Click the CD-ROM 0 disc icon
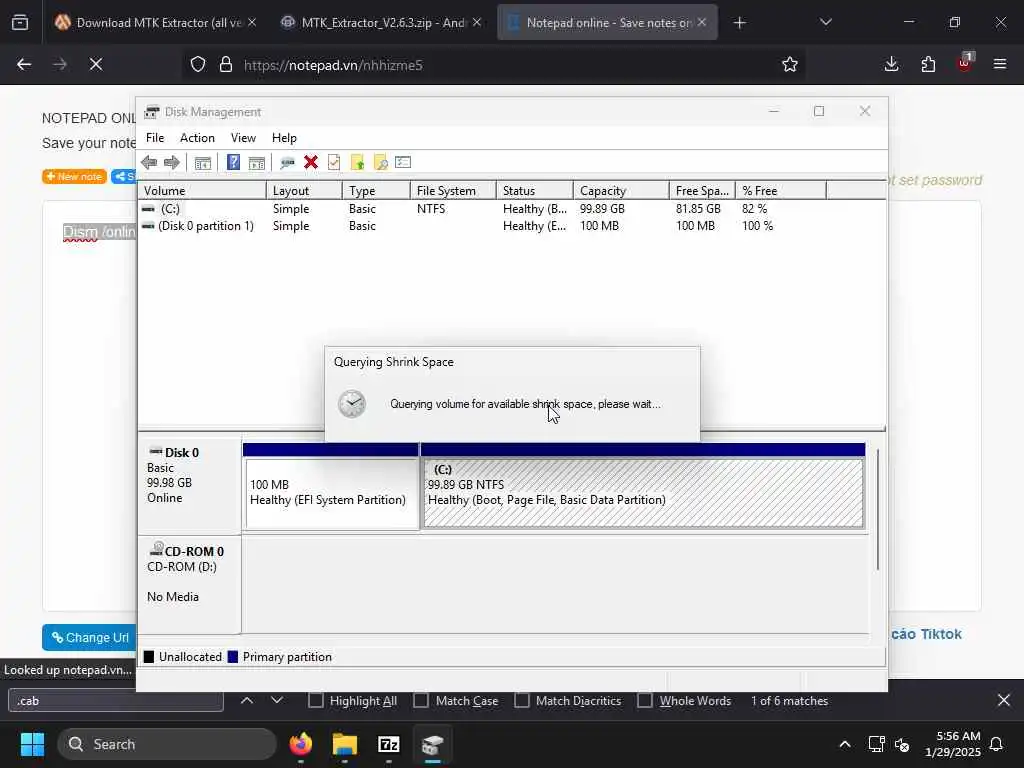The image size is (1024, 768). [157, 549]
